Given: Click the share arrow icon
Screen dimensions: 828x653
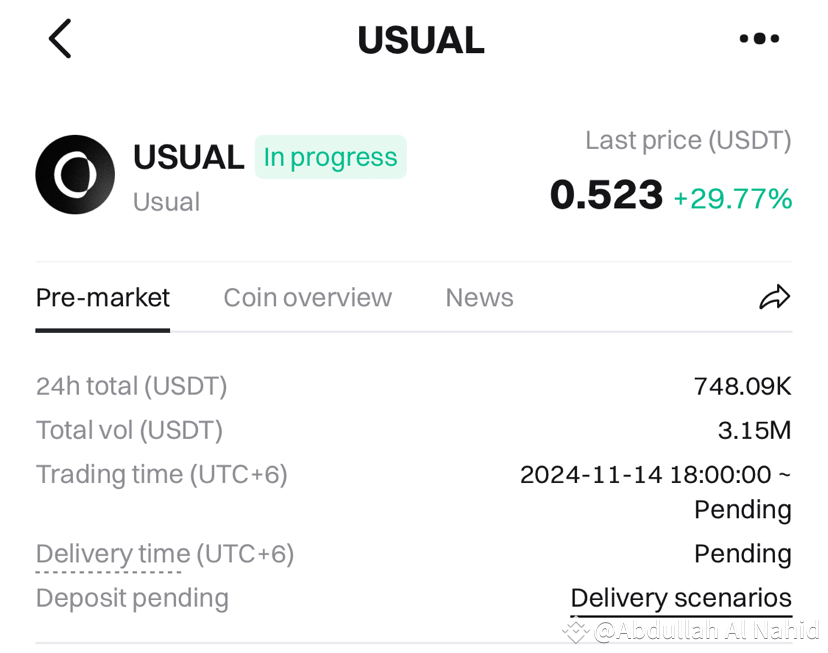Looking at the screenshot, I should pyautogui.click(x=774, y=297).
